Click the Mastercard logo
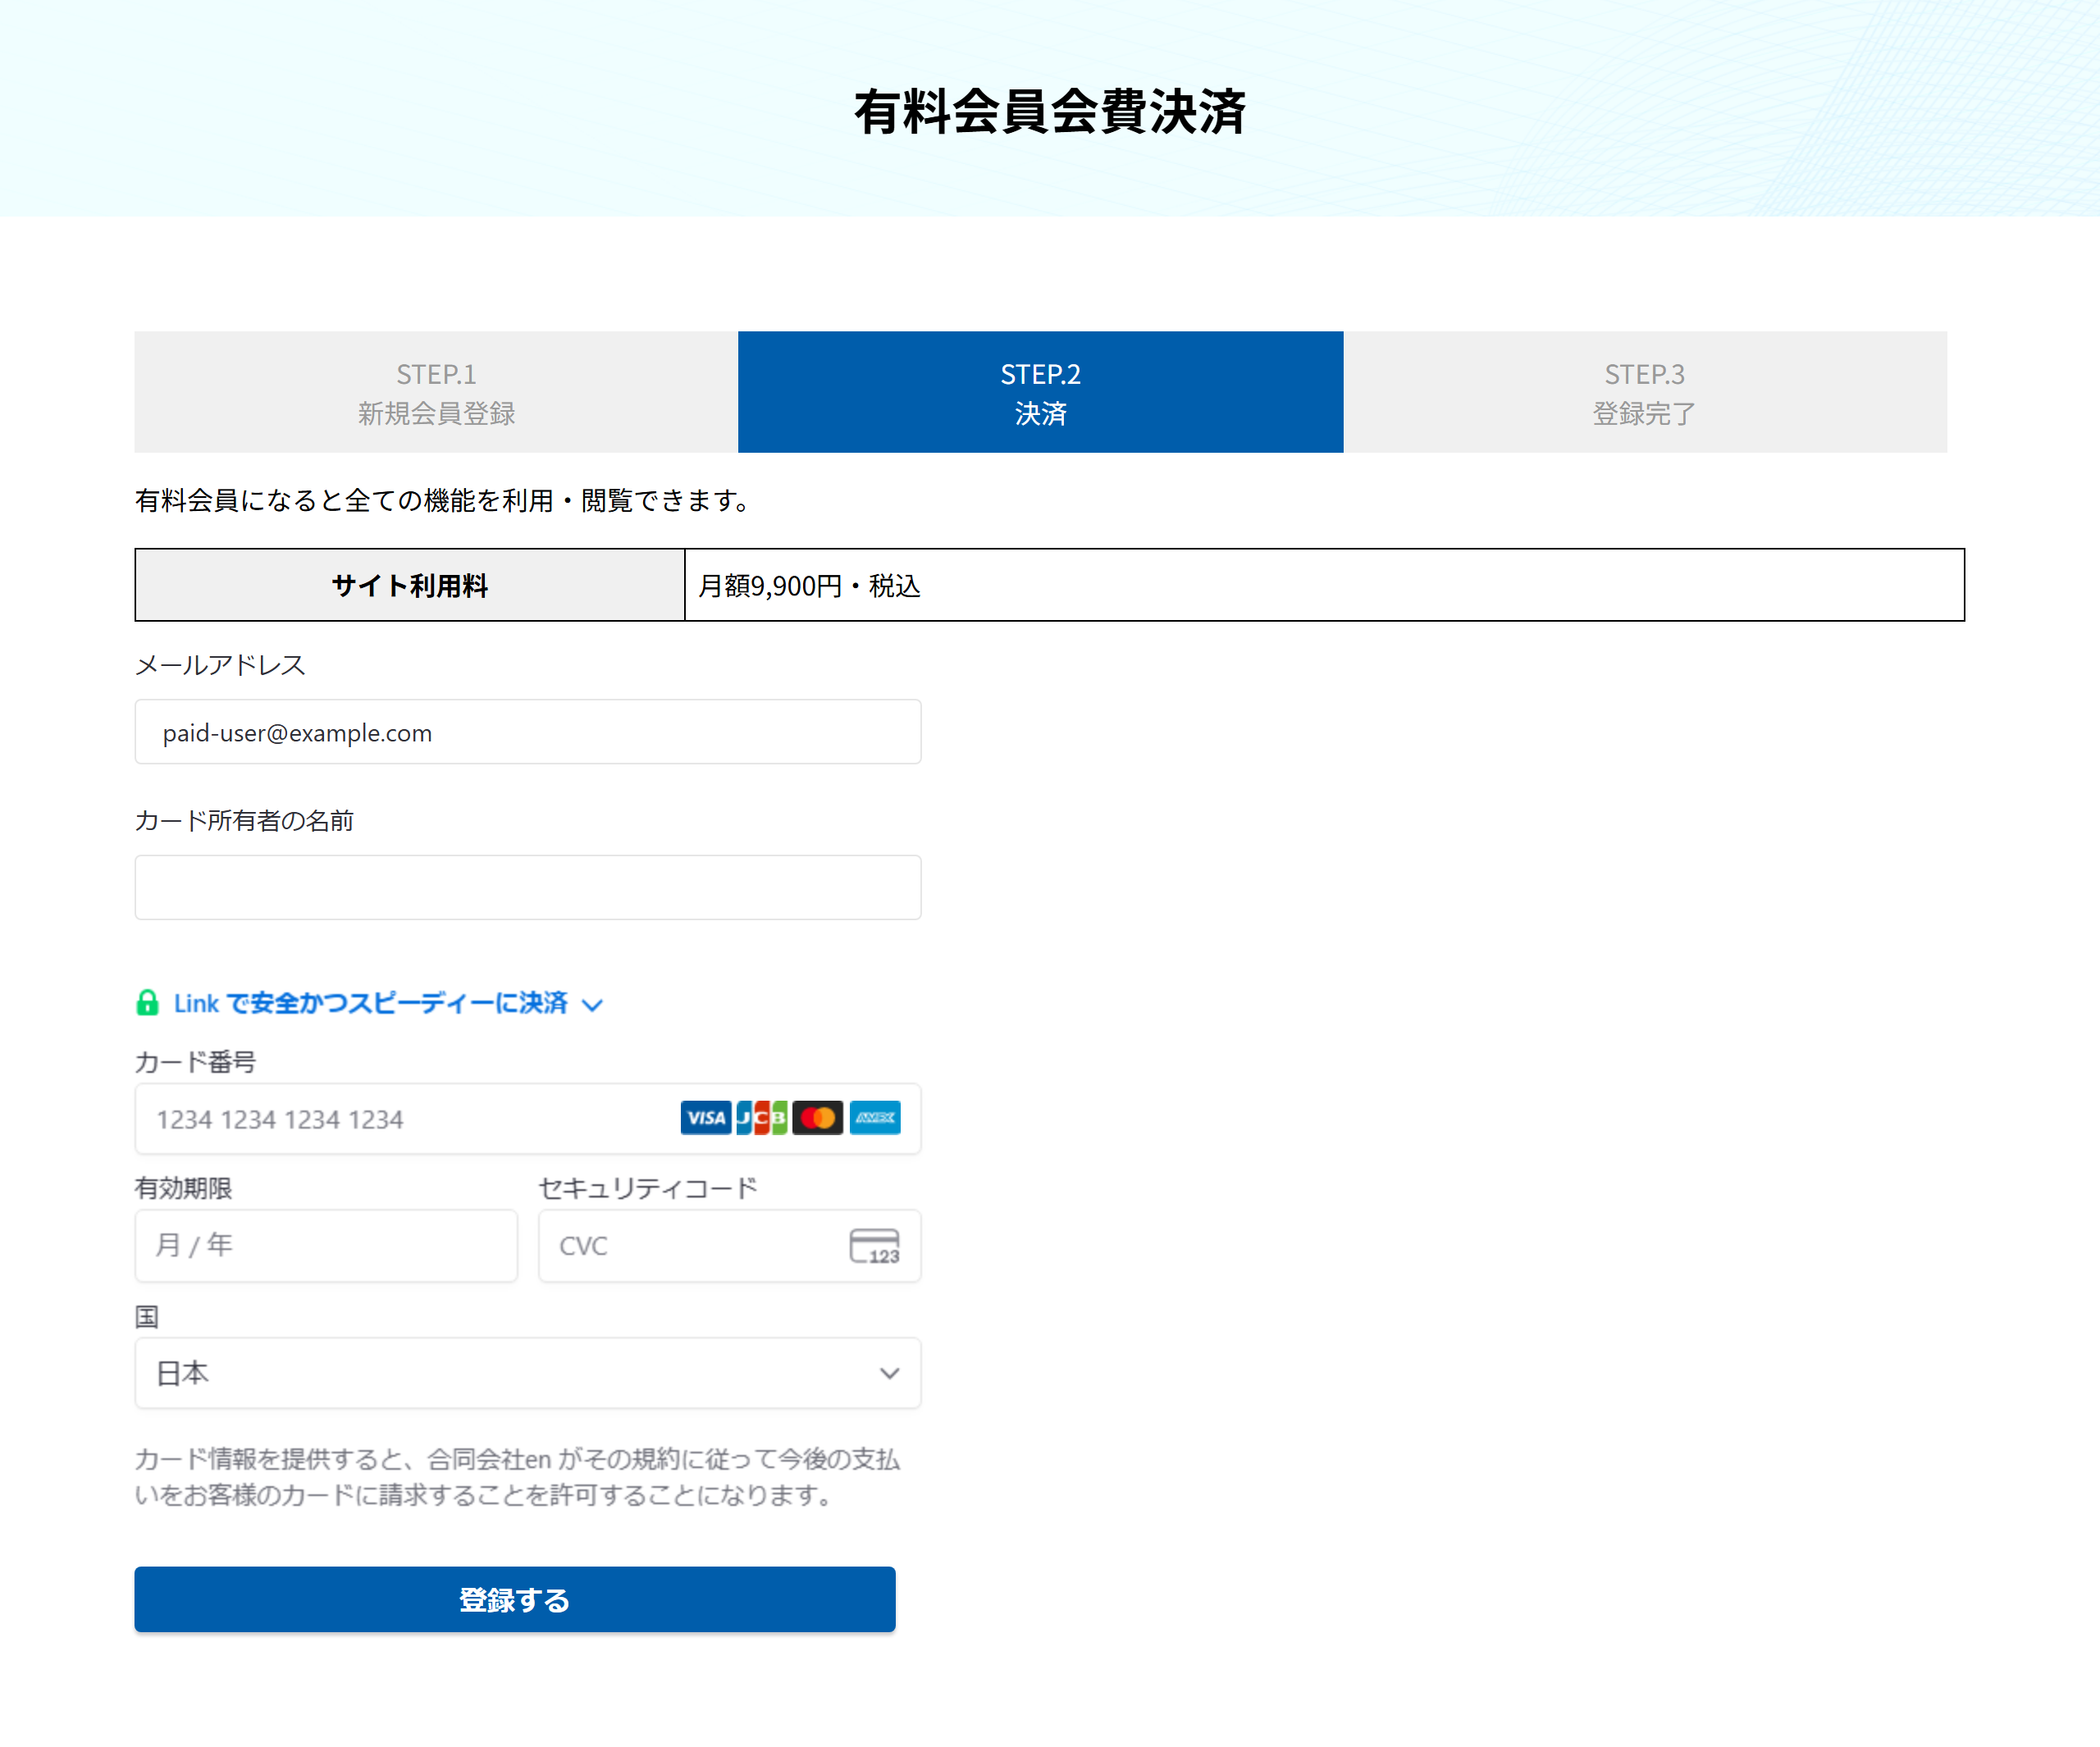Screen dimensions: 2100x1747 [x=818, y=1118]
